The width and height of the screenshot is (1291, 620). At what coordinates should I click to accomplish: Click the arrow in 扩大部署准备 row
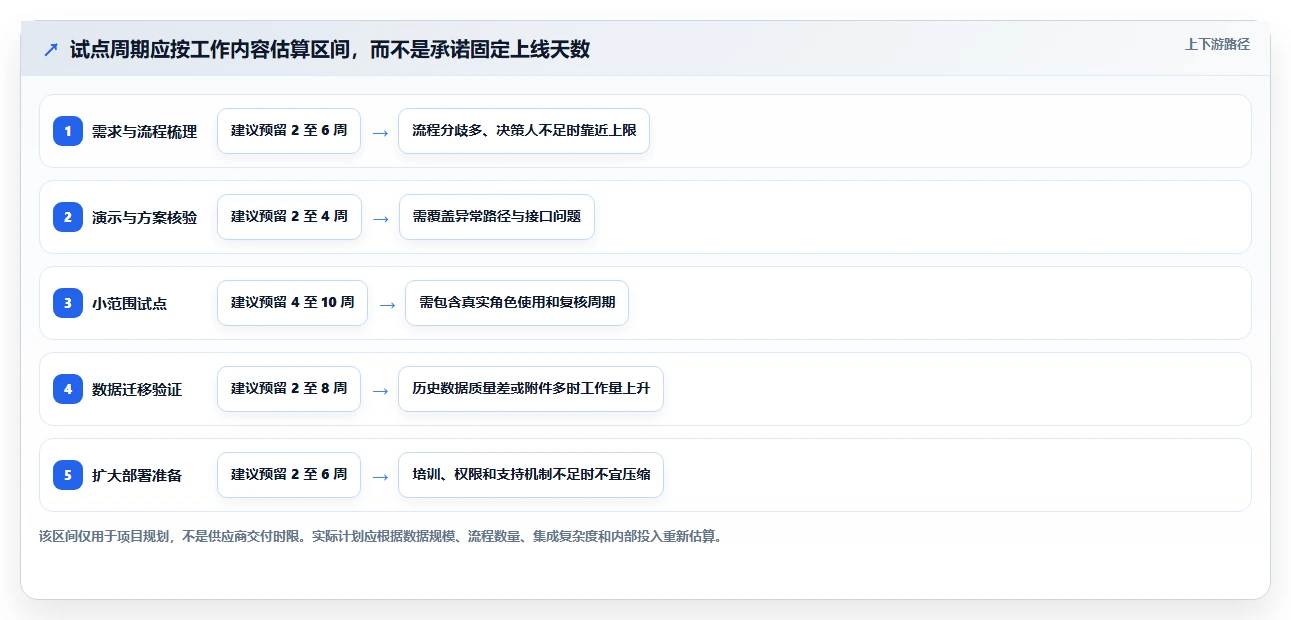(x=380, y=476)
